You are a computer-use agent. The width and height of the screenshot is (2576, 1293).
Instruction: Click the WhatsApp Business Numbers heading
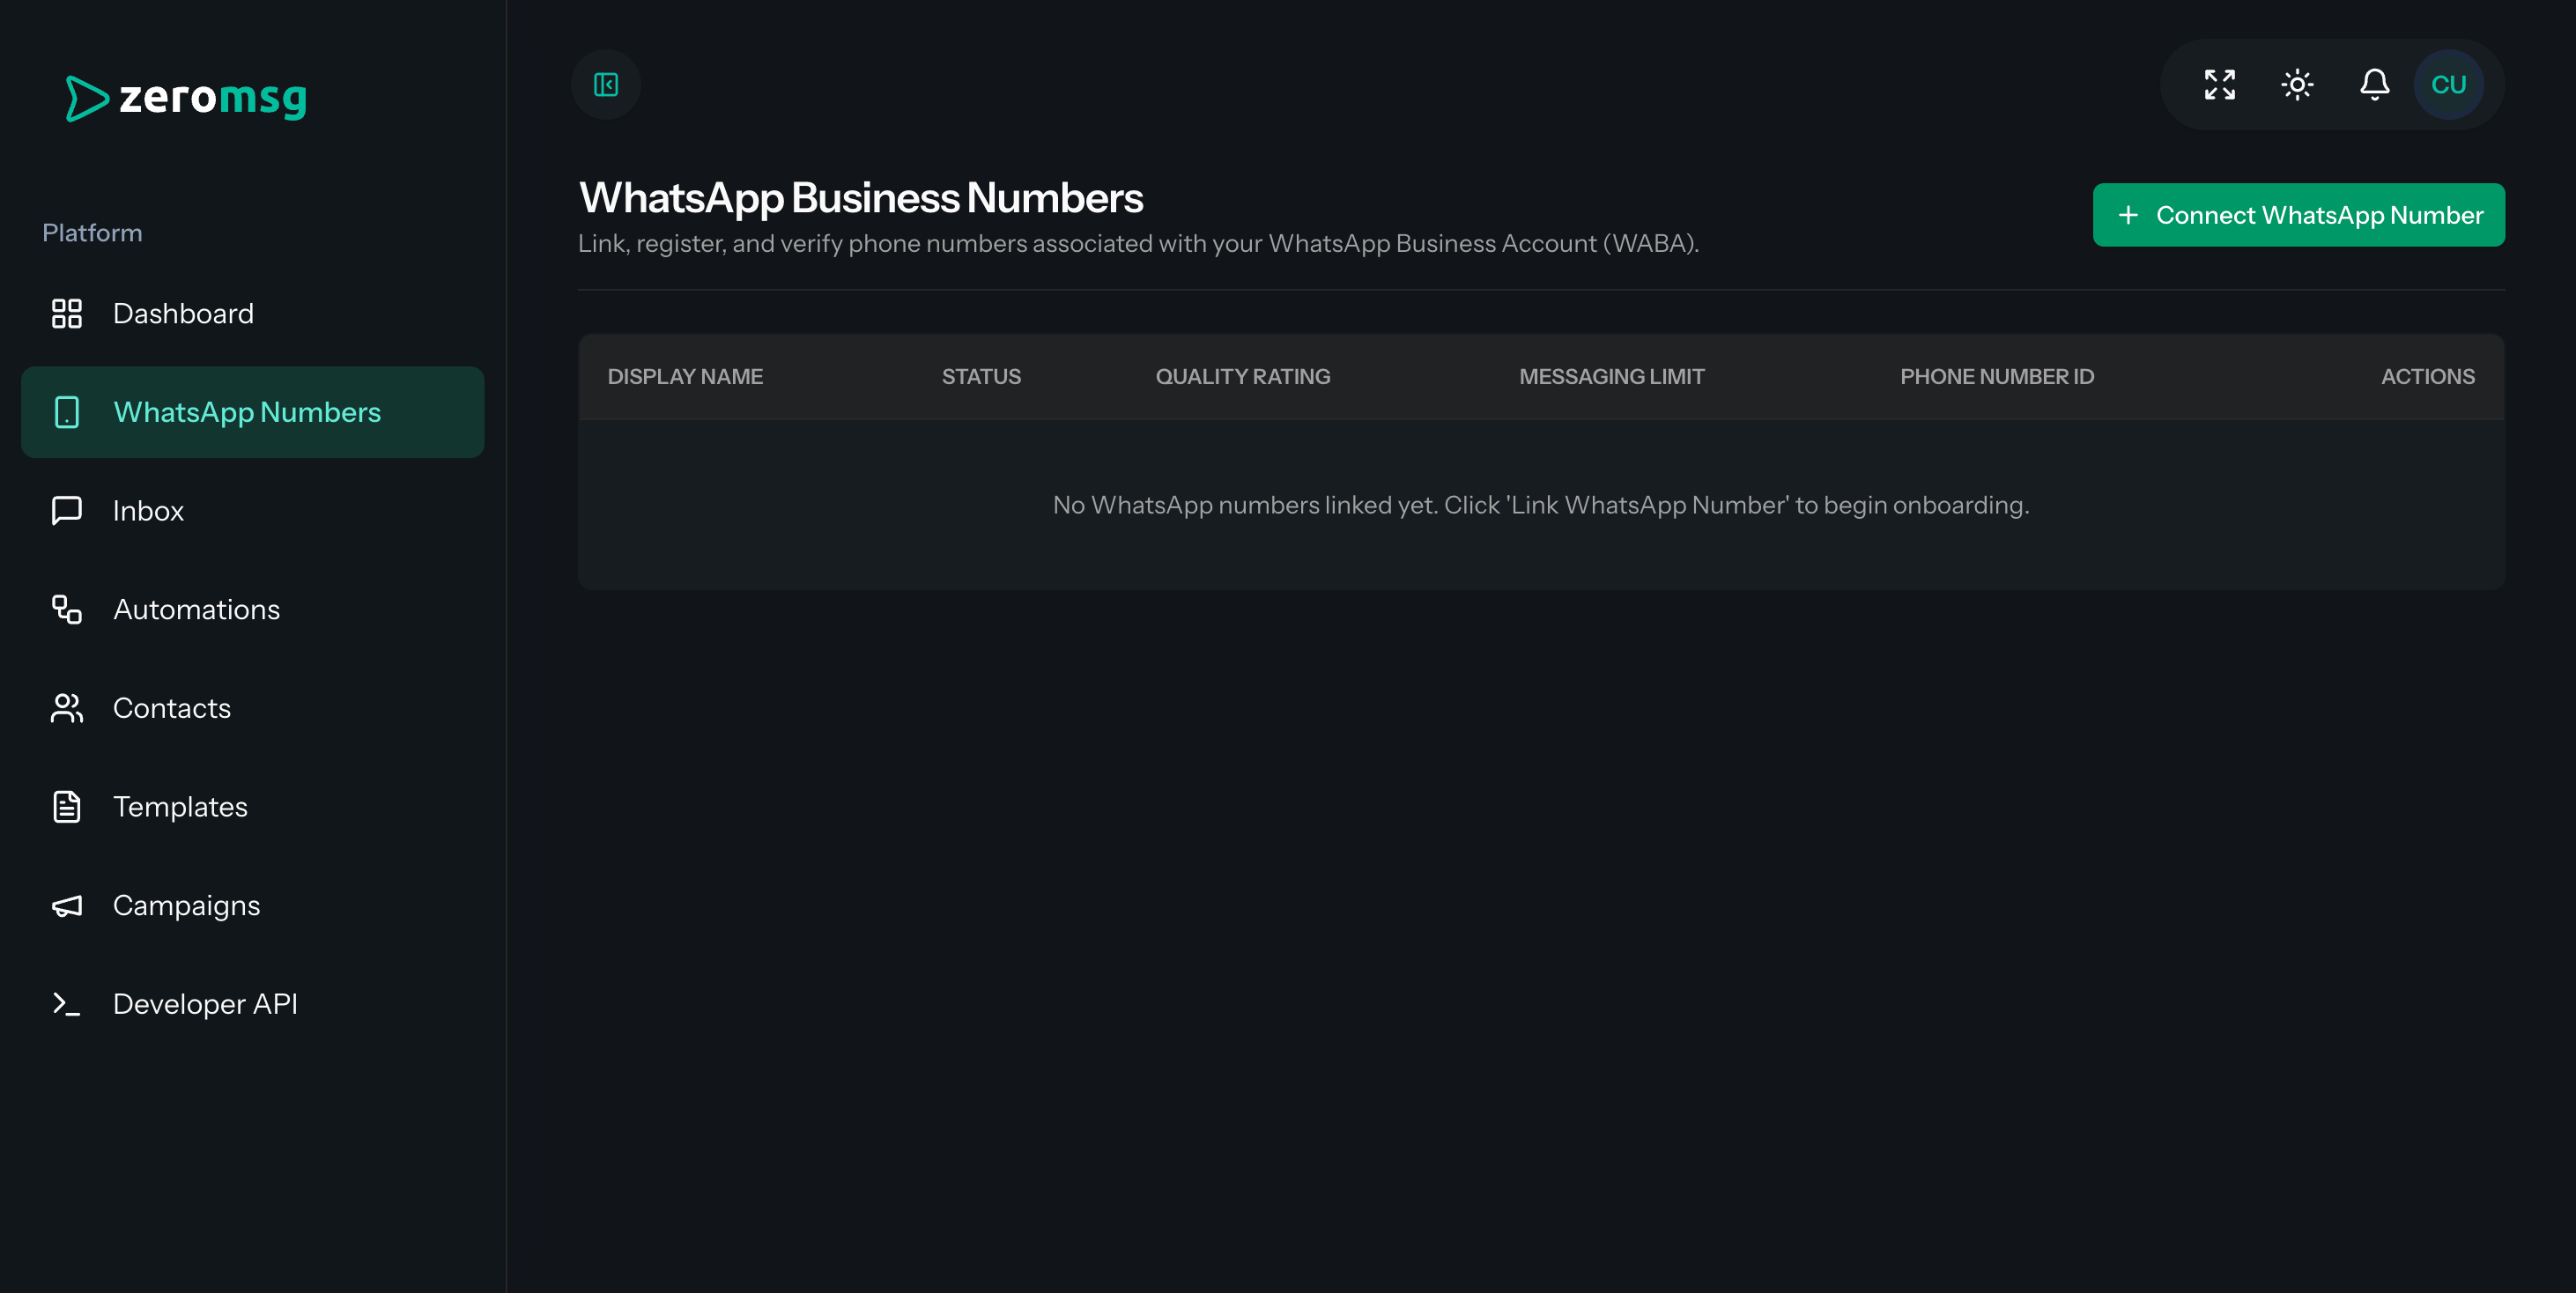(x=861, y=198)
